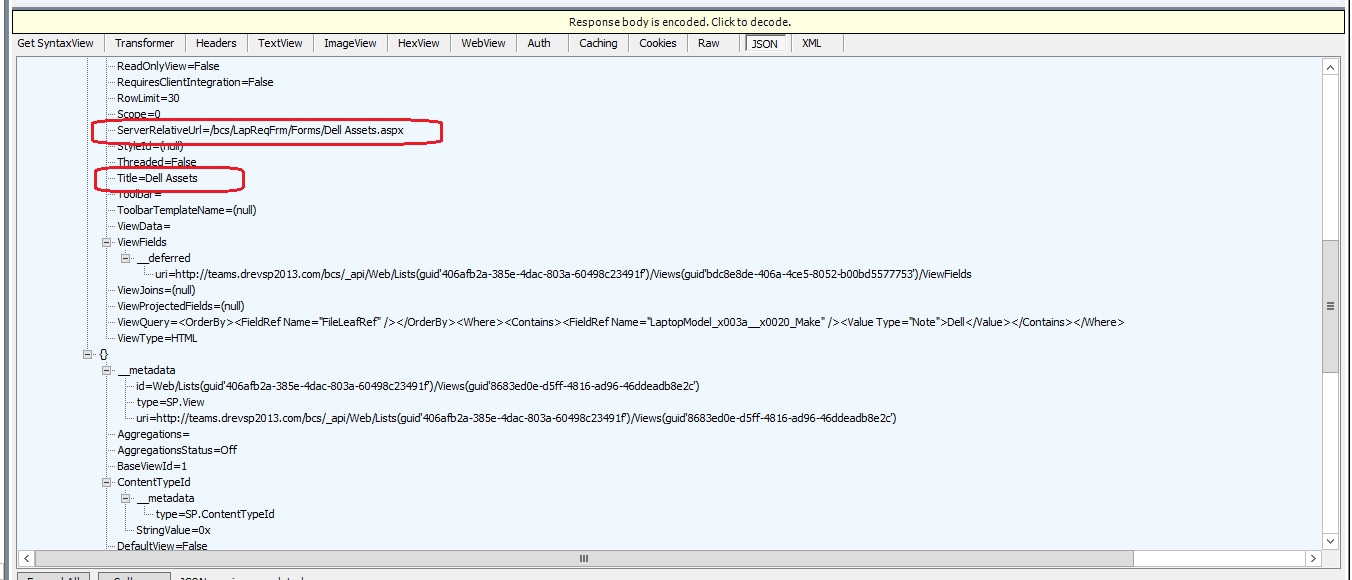
Task: Select the ViewProjectedFields=(null) row
Action: click(x=180, y=306)
